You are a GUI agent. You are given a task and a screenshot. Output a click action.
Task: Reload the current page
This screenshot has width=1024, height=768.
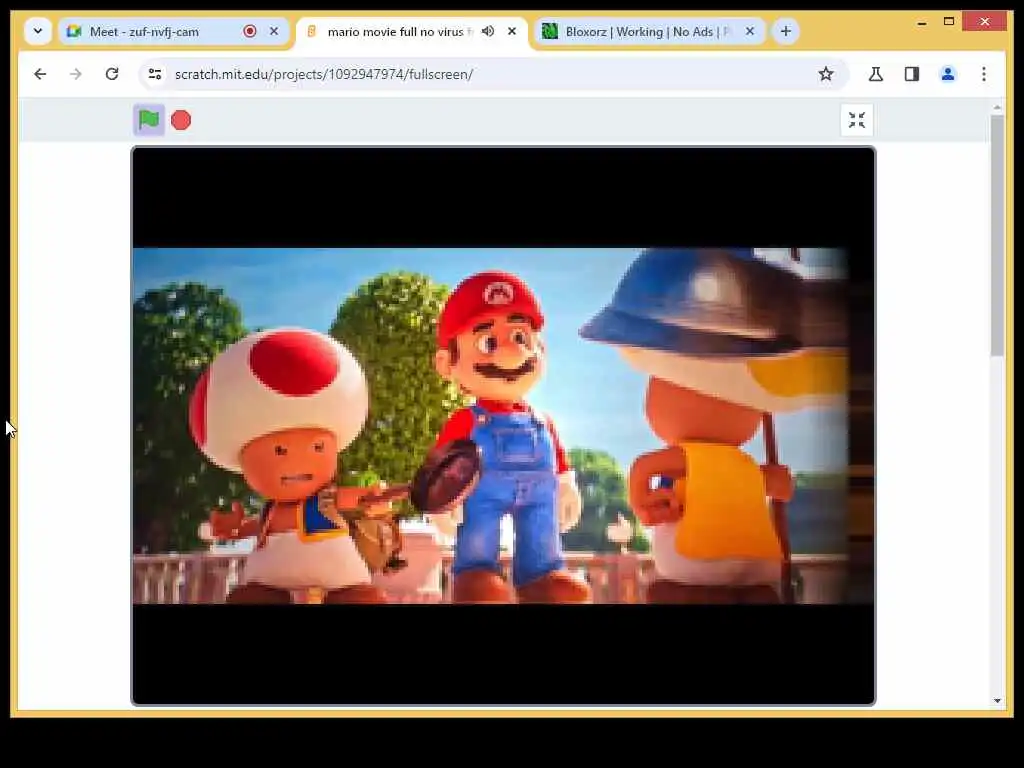(x=112, y=74)
